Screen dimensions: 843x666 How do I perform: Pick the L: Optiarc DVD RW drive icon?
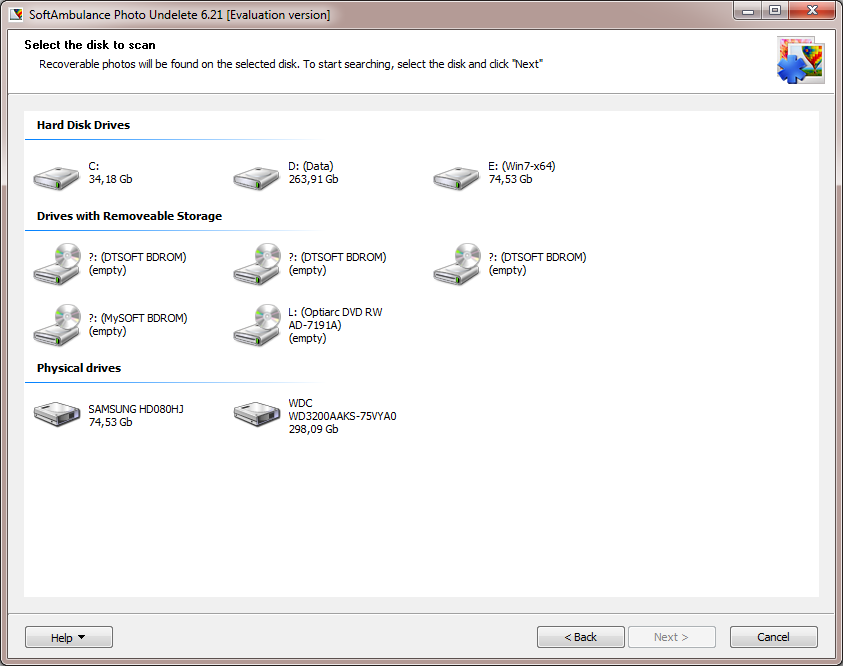coord(257,325)
